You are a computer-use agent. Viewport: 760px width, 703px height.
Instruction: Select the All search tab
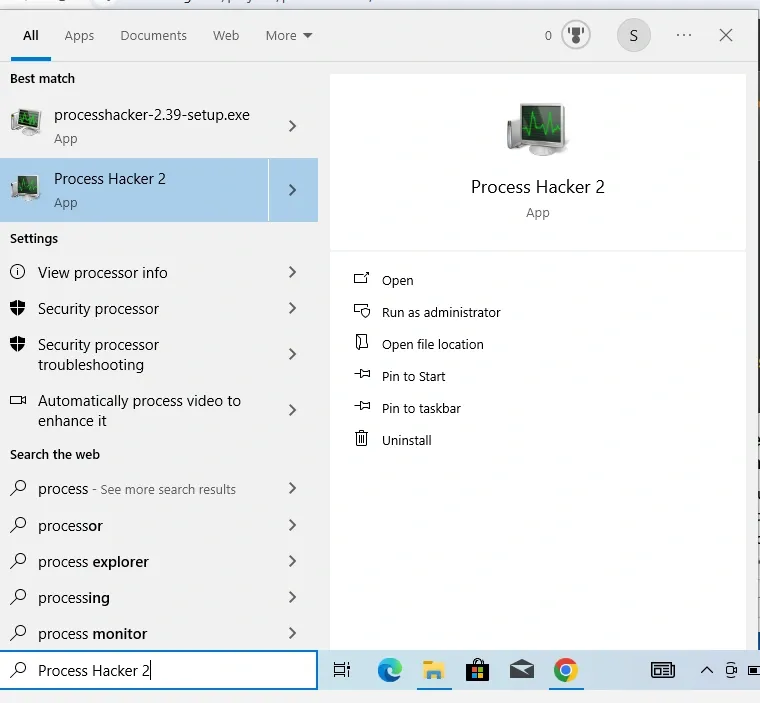(x=31, y=35)
